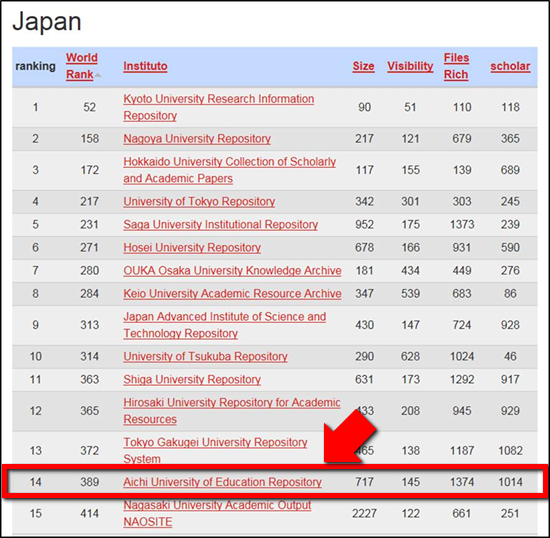Select visibility value 51 in Kyoto row
This screenshot has width=550, height=538.
[x=410, y=107]
